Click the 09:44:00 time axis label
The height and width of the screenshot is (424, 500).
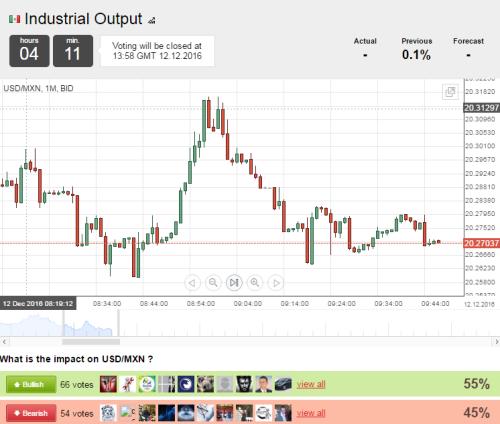(x=435, y=304)
